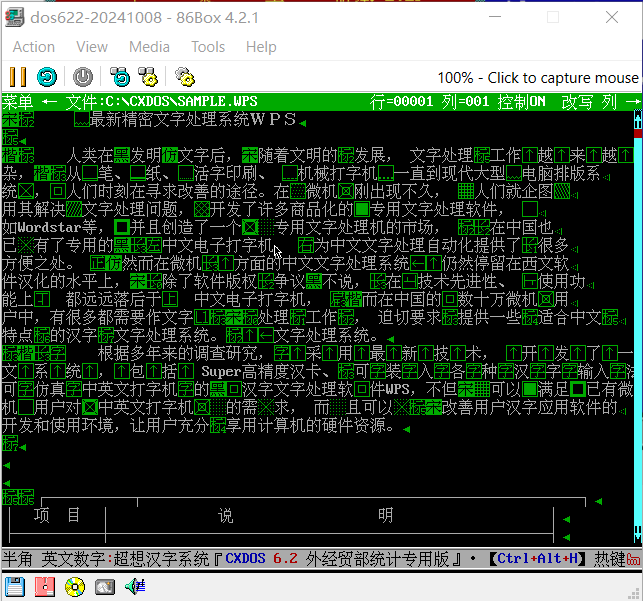643x601 pixels.
Task: Click '100% - Click to capture mouse' text
Action: point(538,77)
